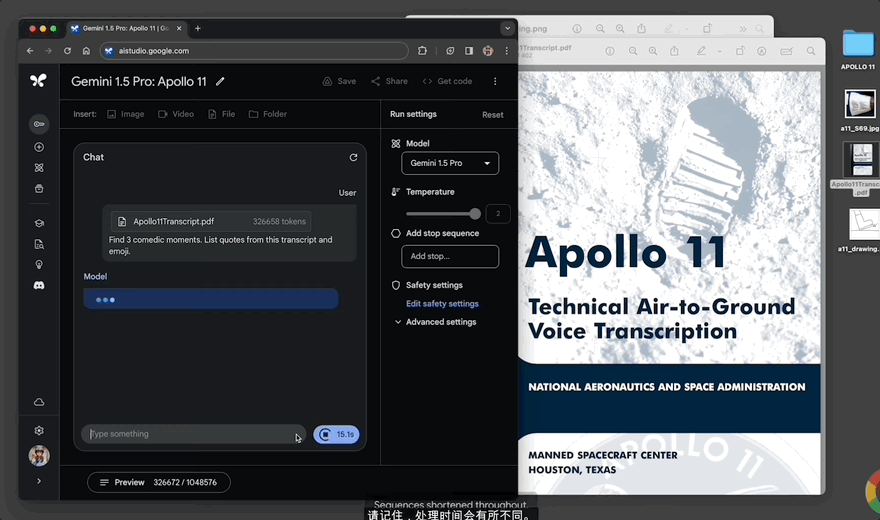Expand Advanced settings
Screen dimensions: 880x520
436,322
